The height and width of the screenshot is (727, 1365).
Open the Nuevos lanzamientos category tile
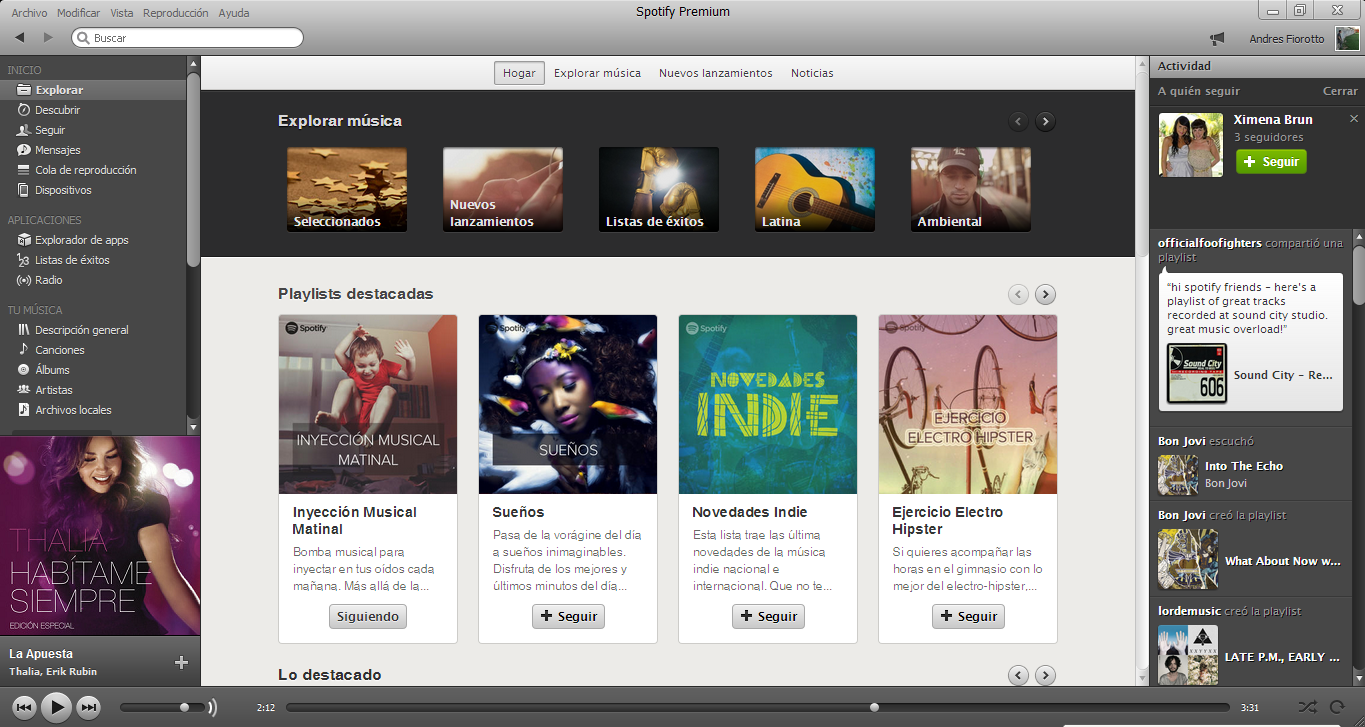[x=503, y=189]
